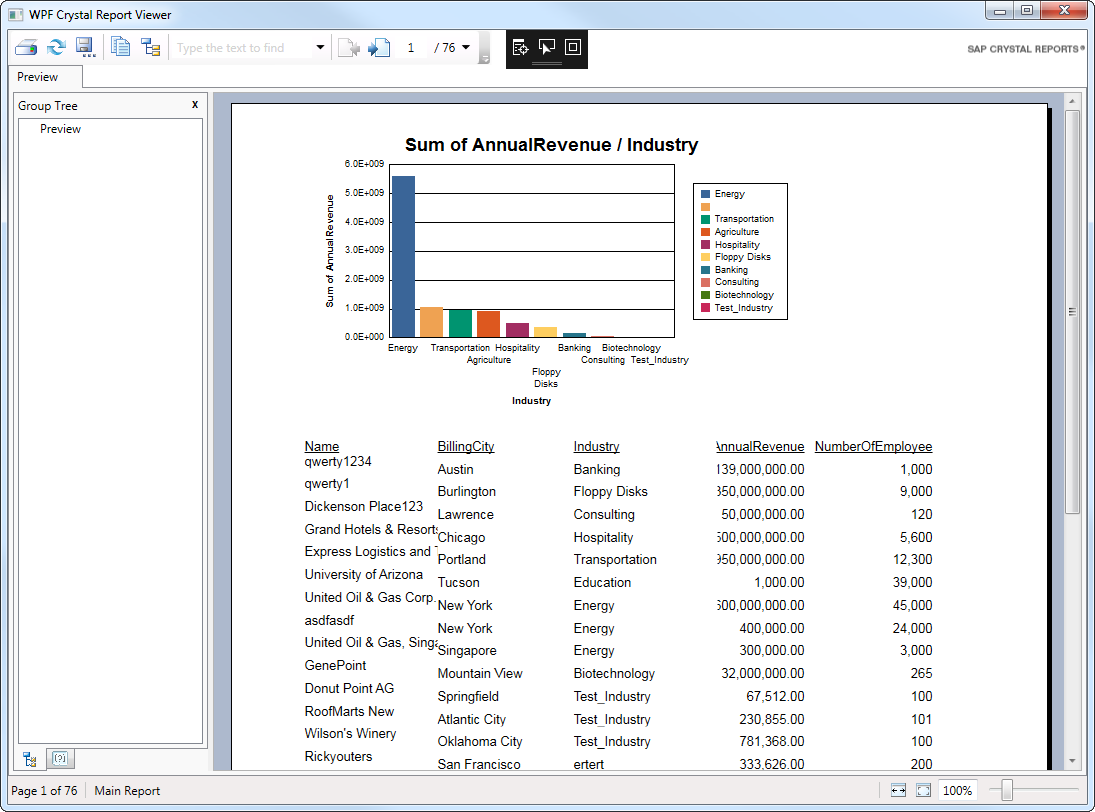Switch to the Preview tab

click(x=38, y=77)
